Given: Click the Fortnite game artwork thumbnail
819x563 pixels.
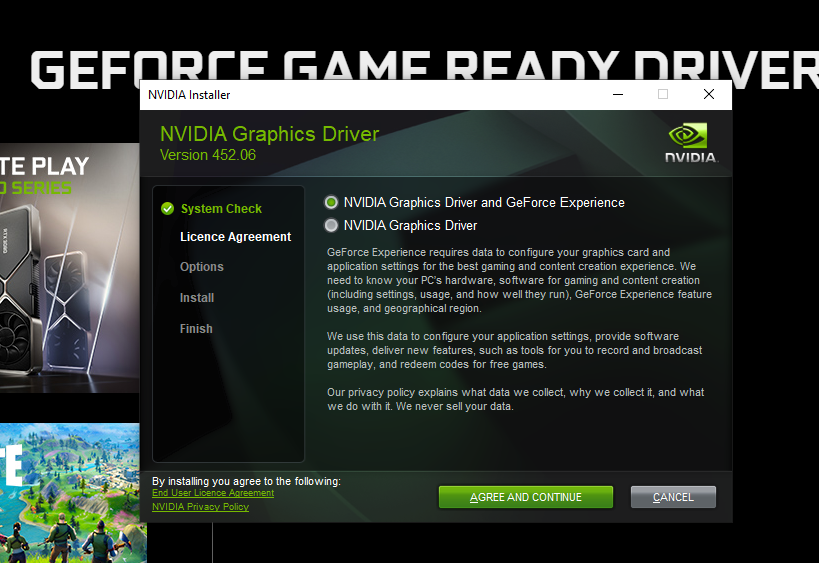Looking at the screenshot, I should (x=73, y=493).
